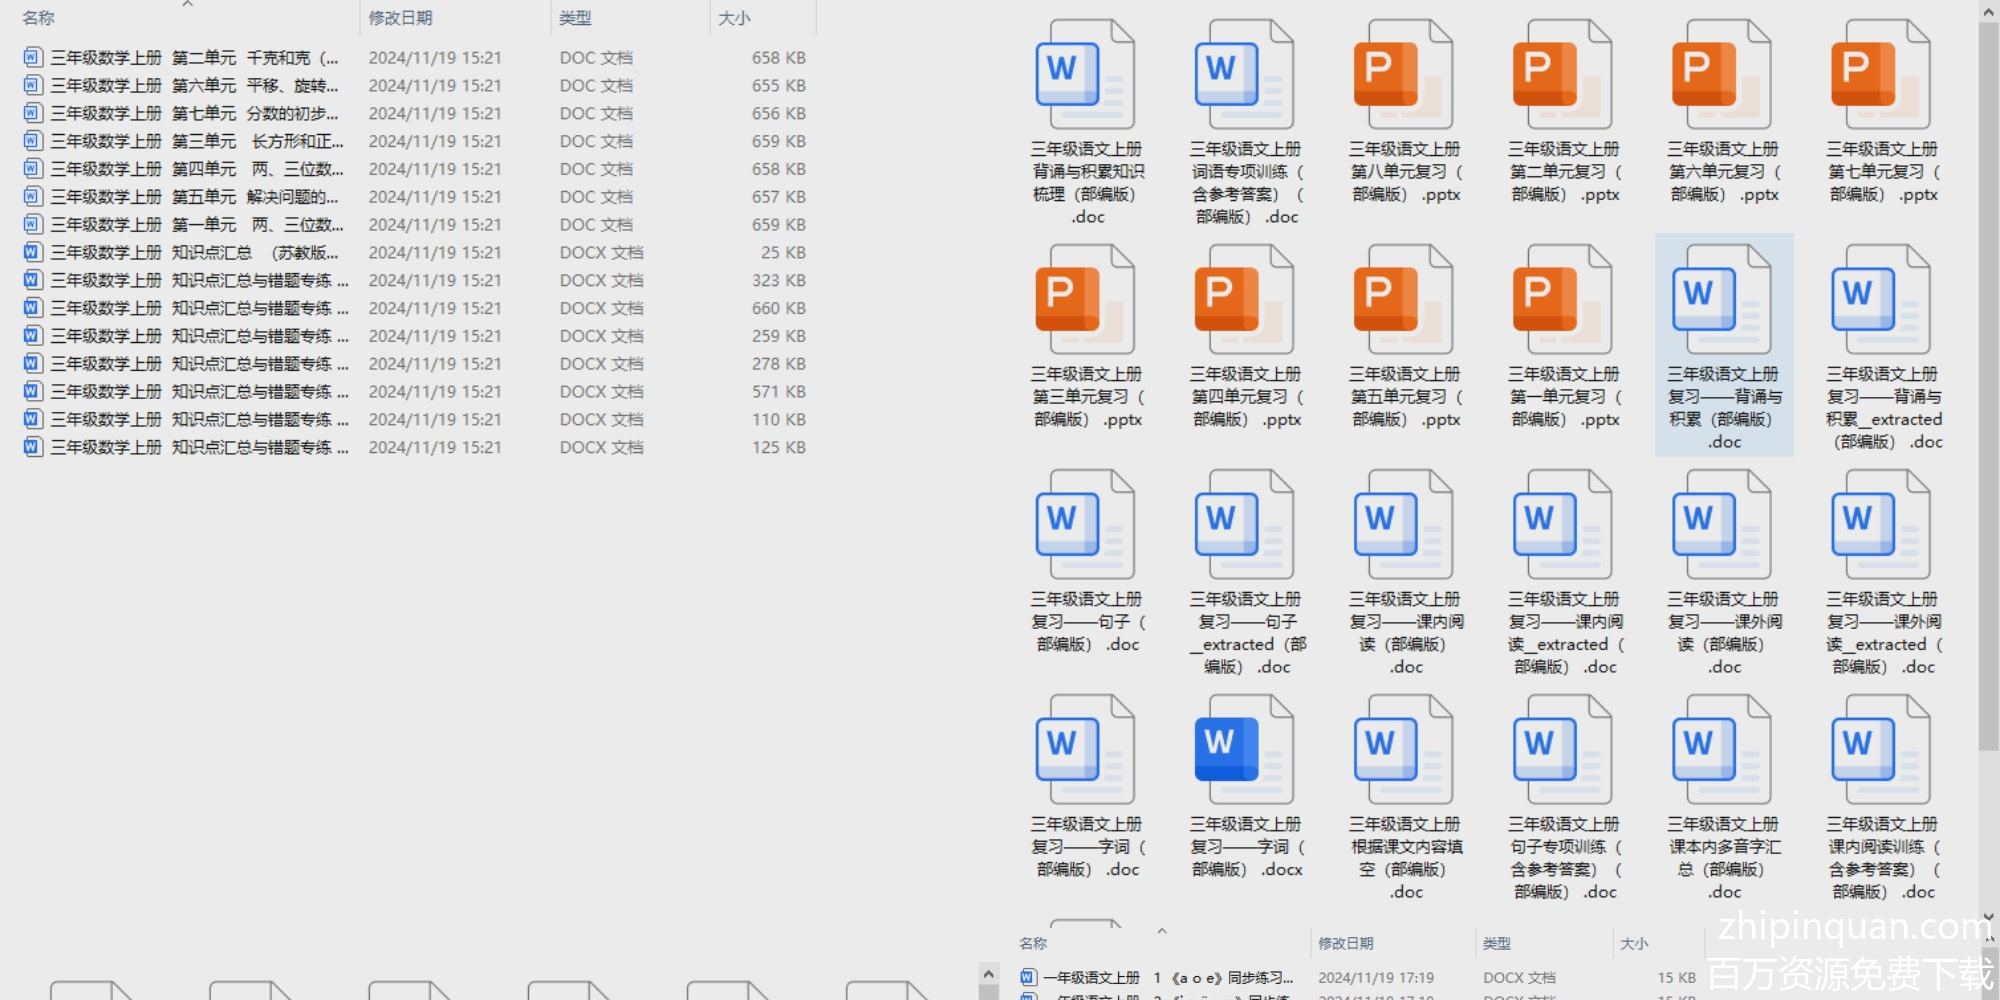The height and width of the screenshot is (1000, 2000).
Task: Click the 259 KB size cell
Action: point(779,336)
